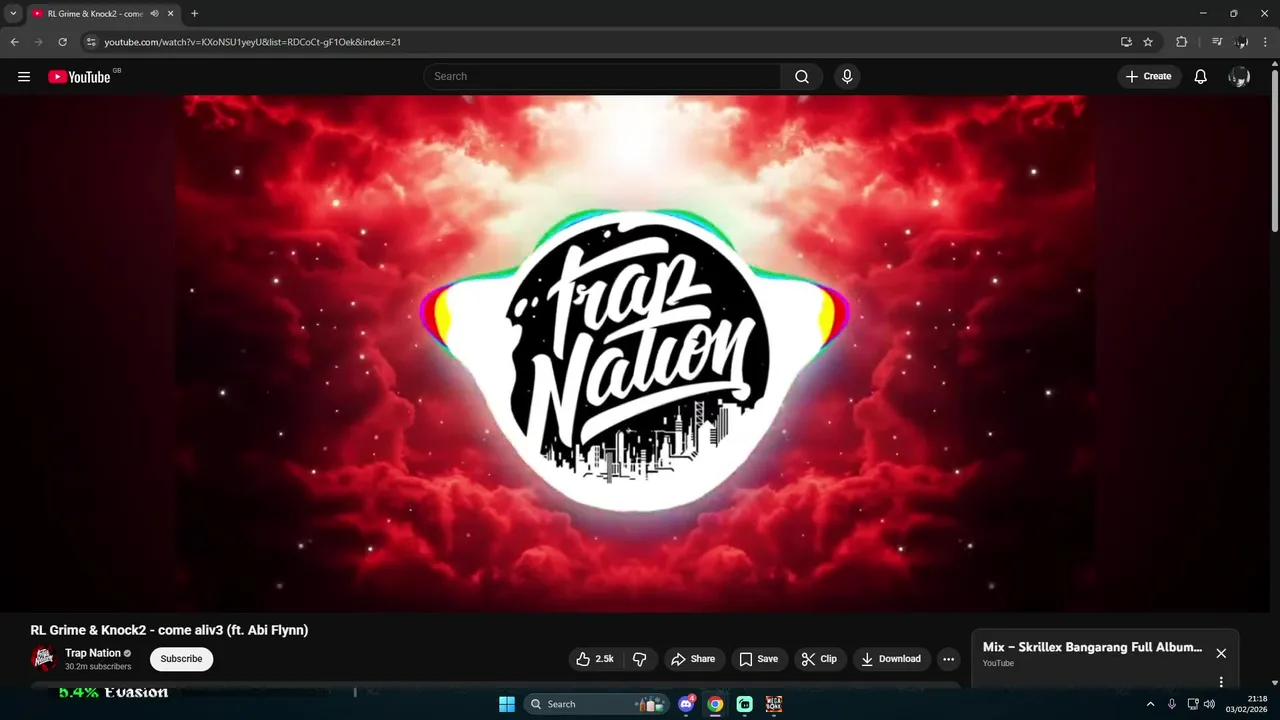The image size is (1280, 720).
Task: Open more actions ellipsis under video
Action: pyautogui.click(x=948, y=659)
